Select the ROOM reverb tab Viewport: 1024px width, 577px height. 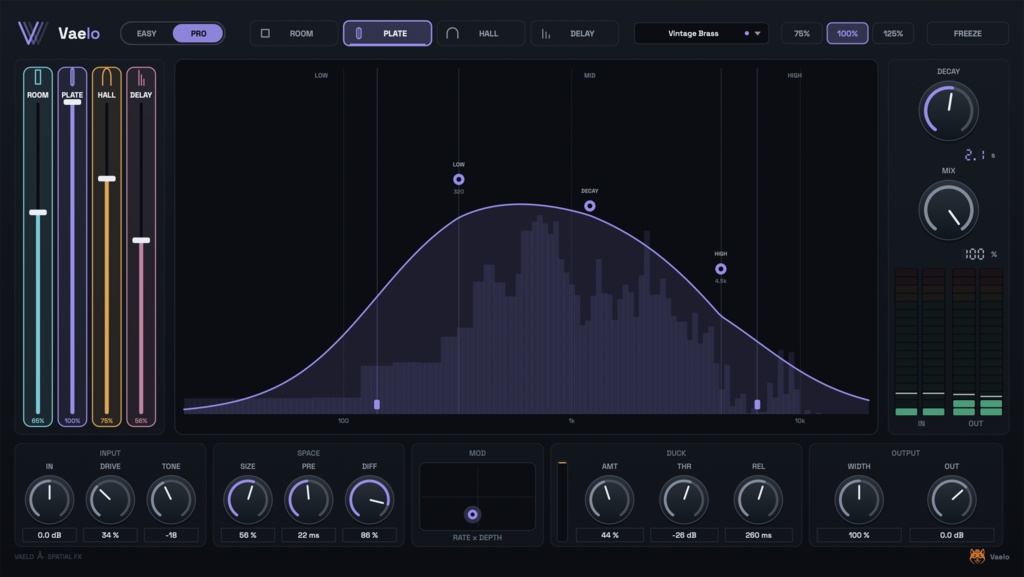[x=294, y=33]
